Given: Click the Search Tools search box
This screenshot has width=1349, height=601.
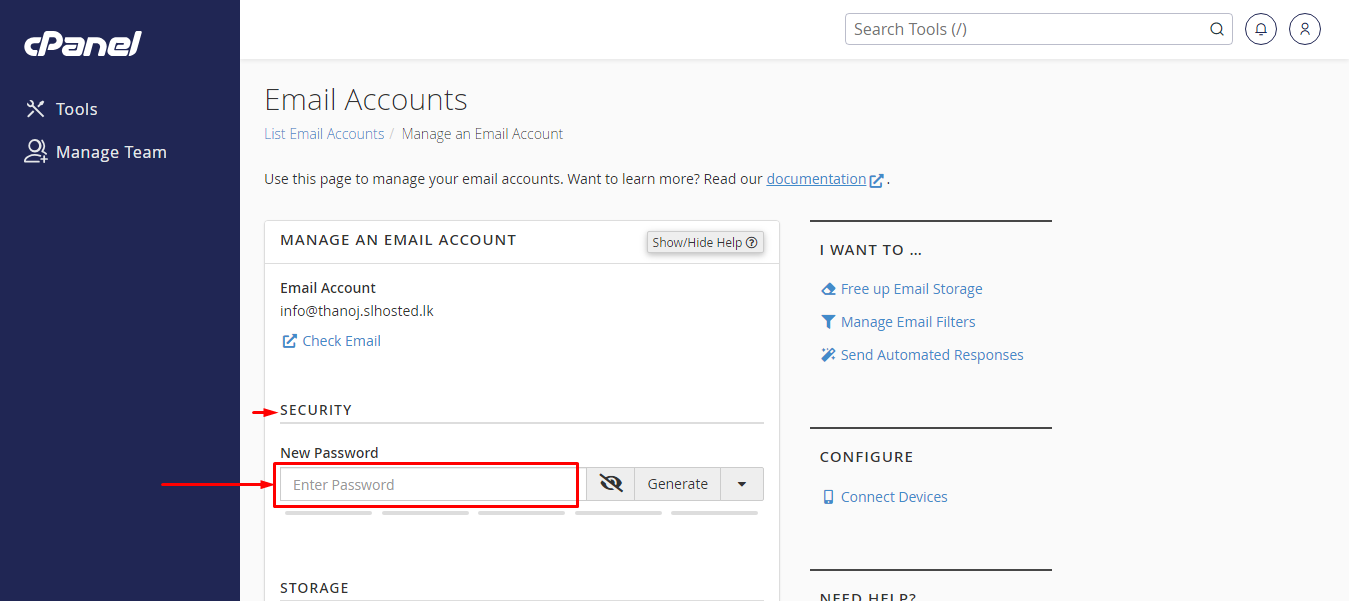Looking at the screenshot, I should [x=1025, y=29].
